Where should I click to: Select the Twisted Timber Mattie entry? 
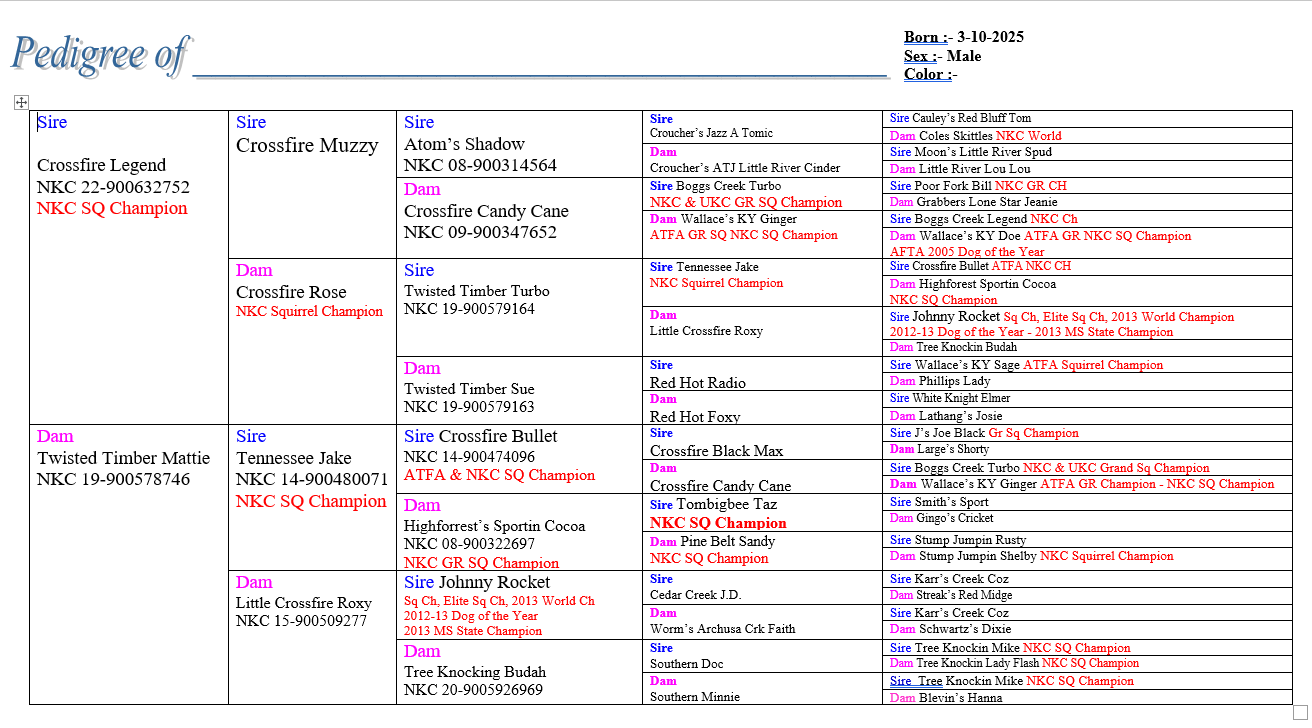click(x=123, y=459)
